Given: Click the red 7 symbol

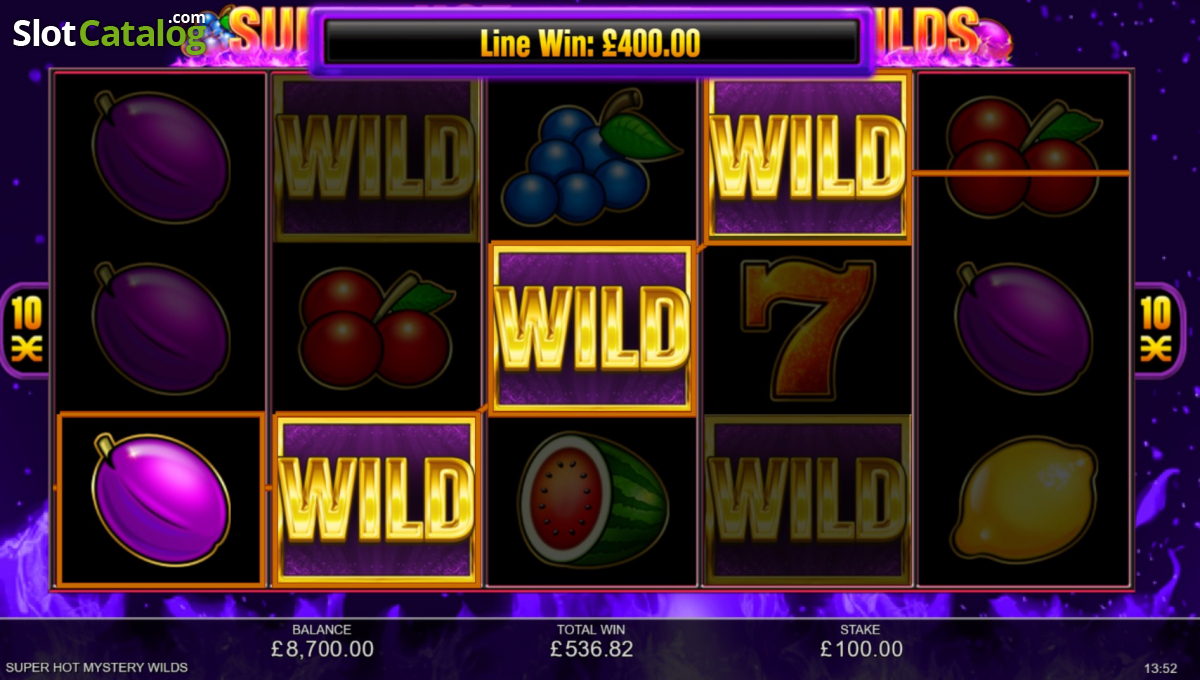Looking at the screenshot, I should coord(807,329).
